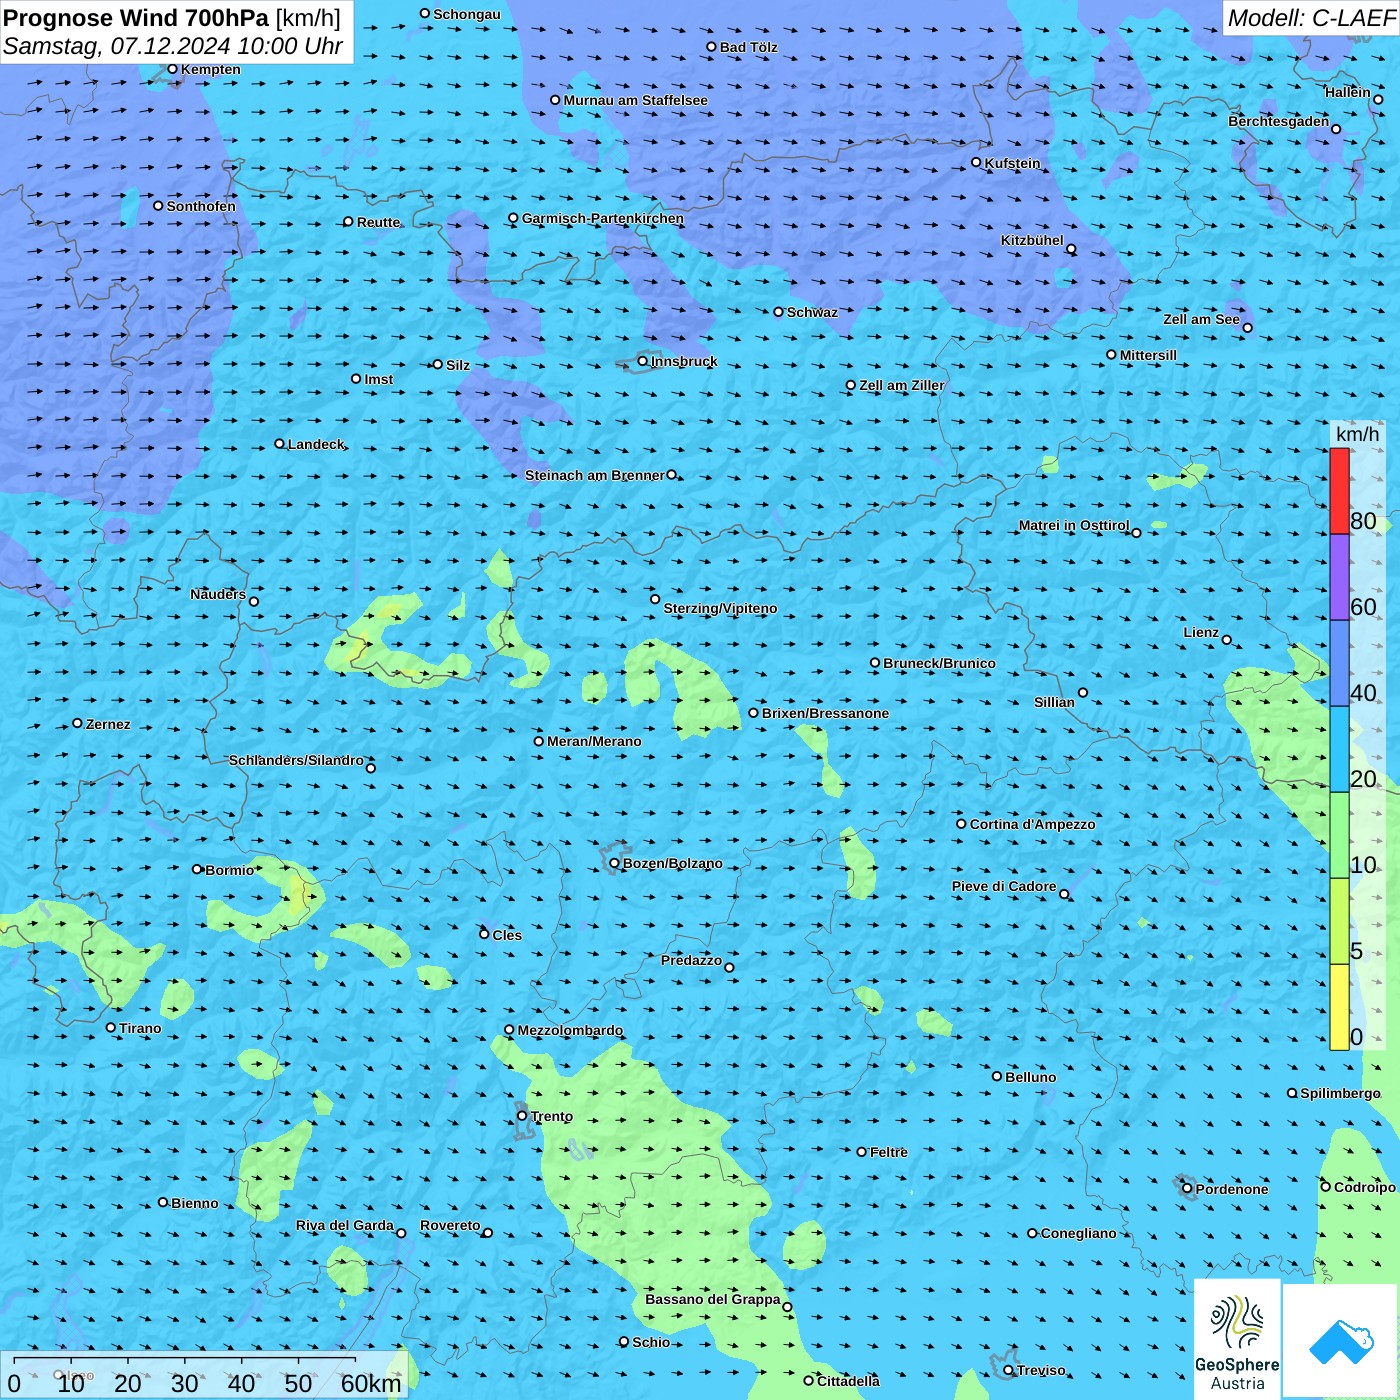Image resolution: width=1400 pixels, height=1400 pixels.
Task: Click the 'Sillian' label
Action: [1054, 702]
